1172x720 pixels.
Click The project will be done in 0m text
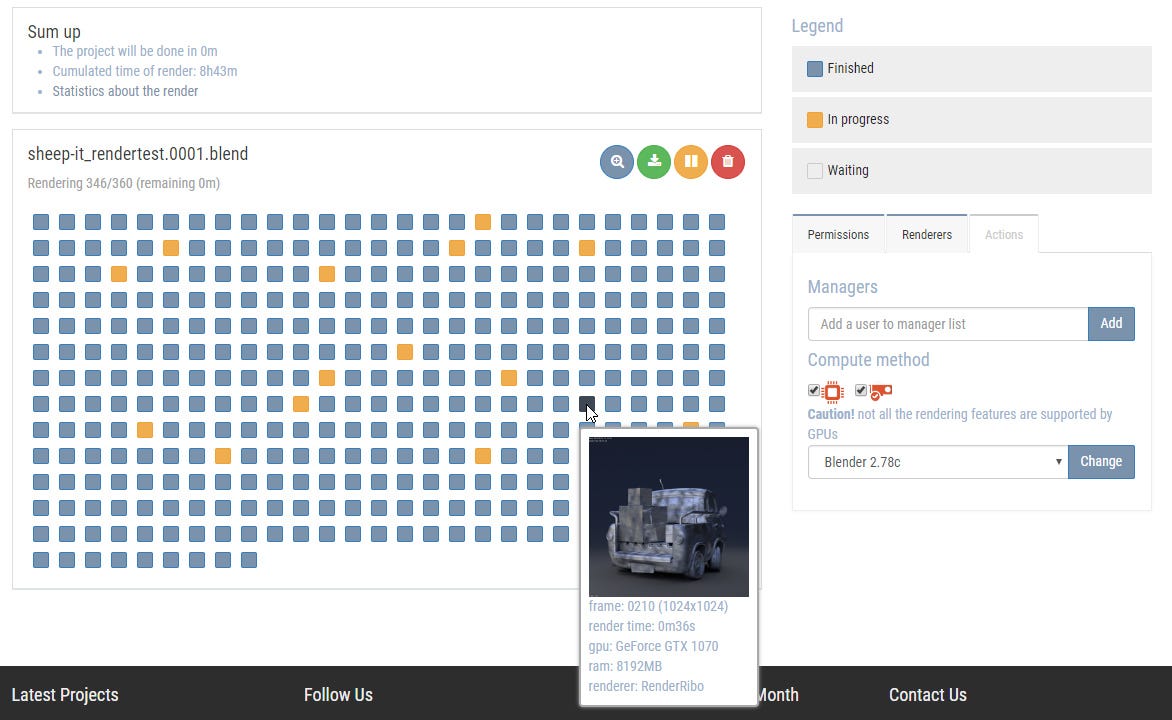click(x=135, y=51)
